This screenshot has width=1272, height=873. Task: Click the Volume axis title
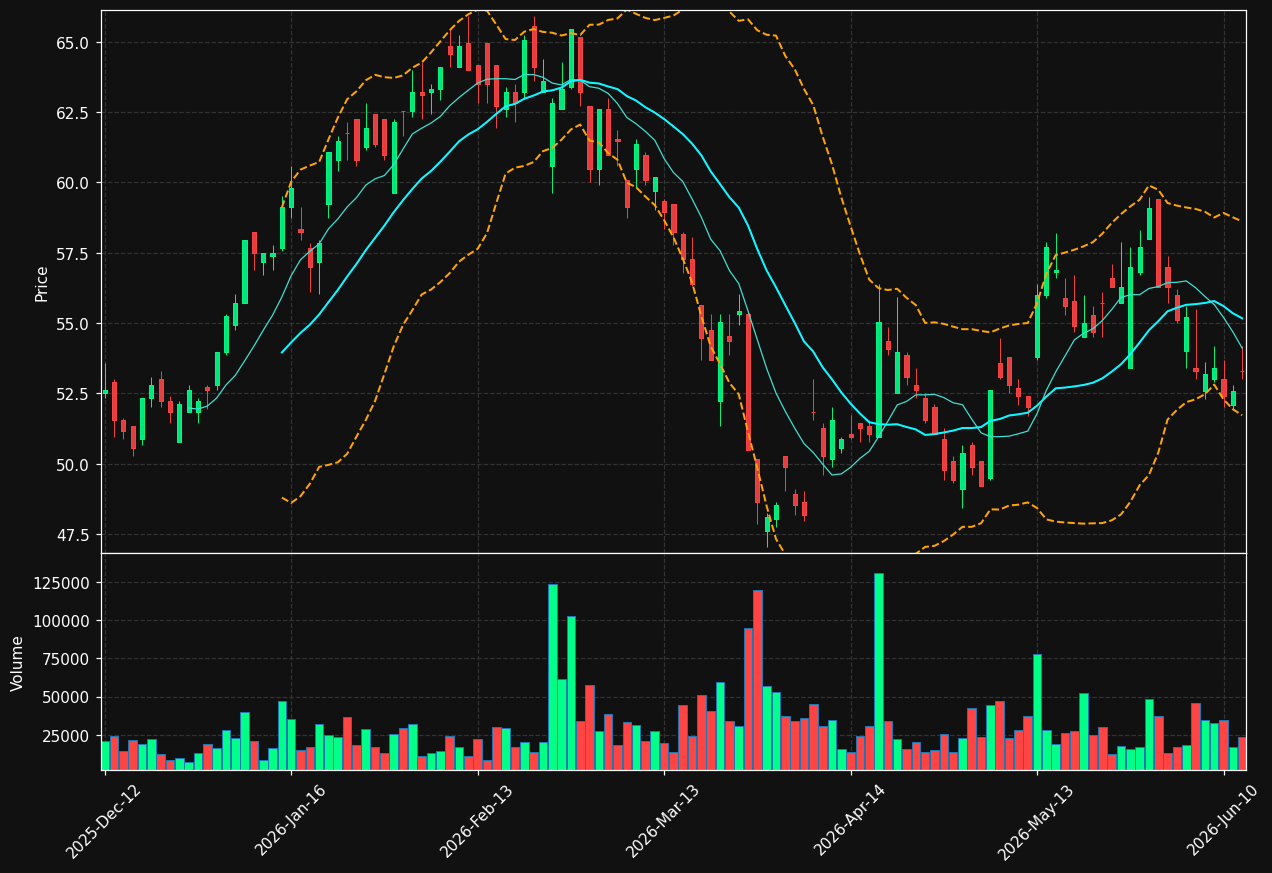(18, 662)
